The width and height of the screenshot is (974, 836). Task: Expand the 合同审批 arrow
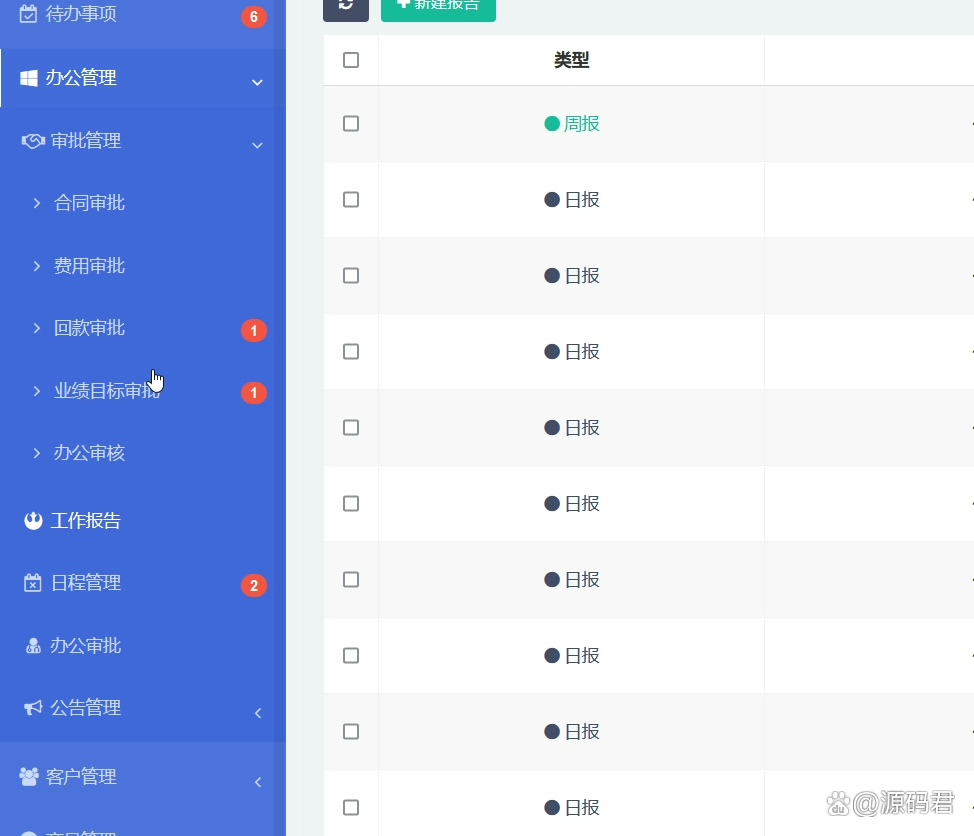pos(37,203)
